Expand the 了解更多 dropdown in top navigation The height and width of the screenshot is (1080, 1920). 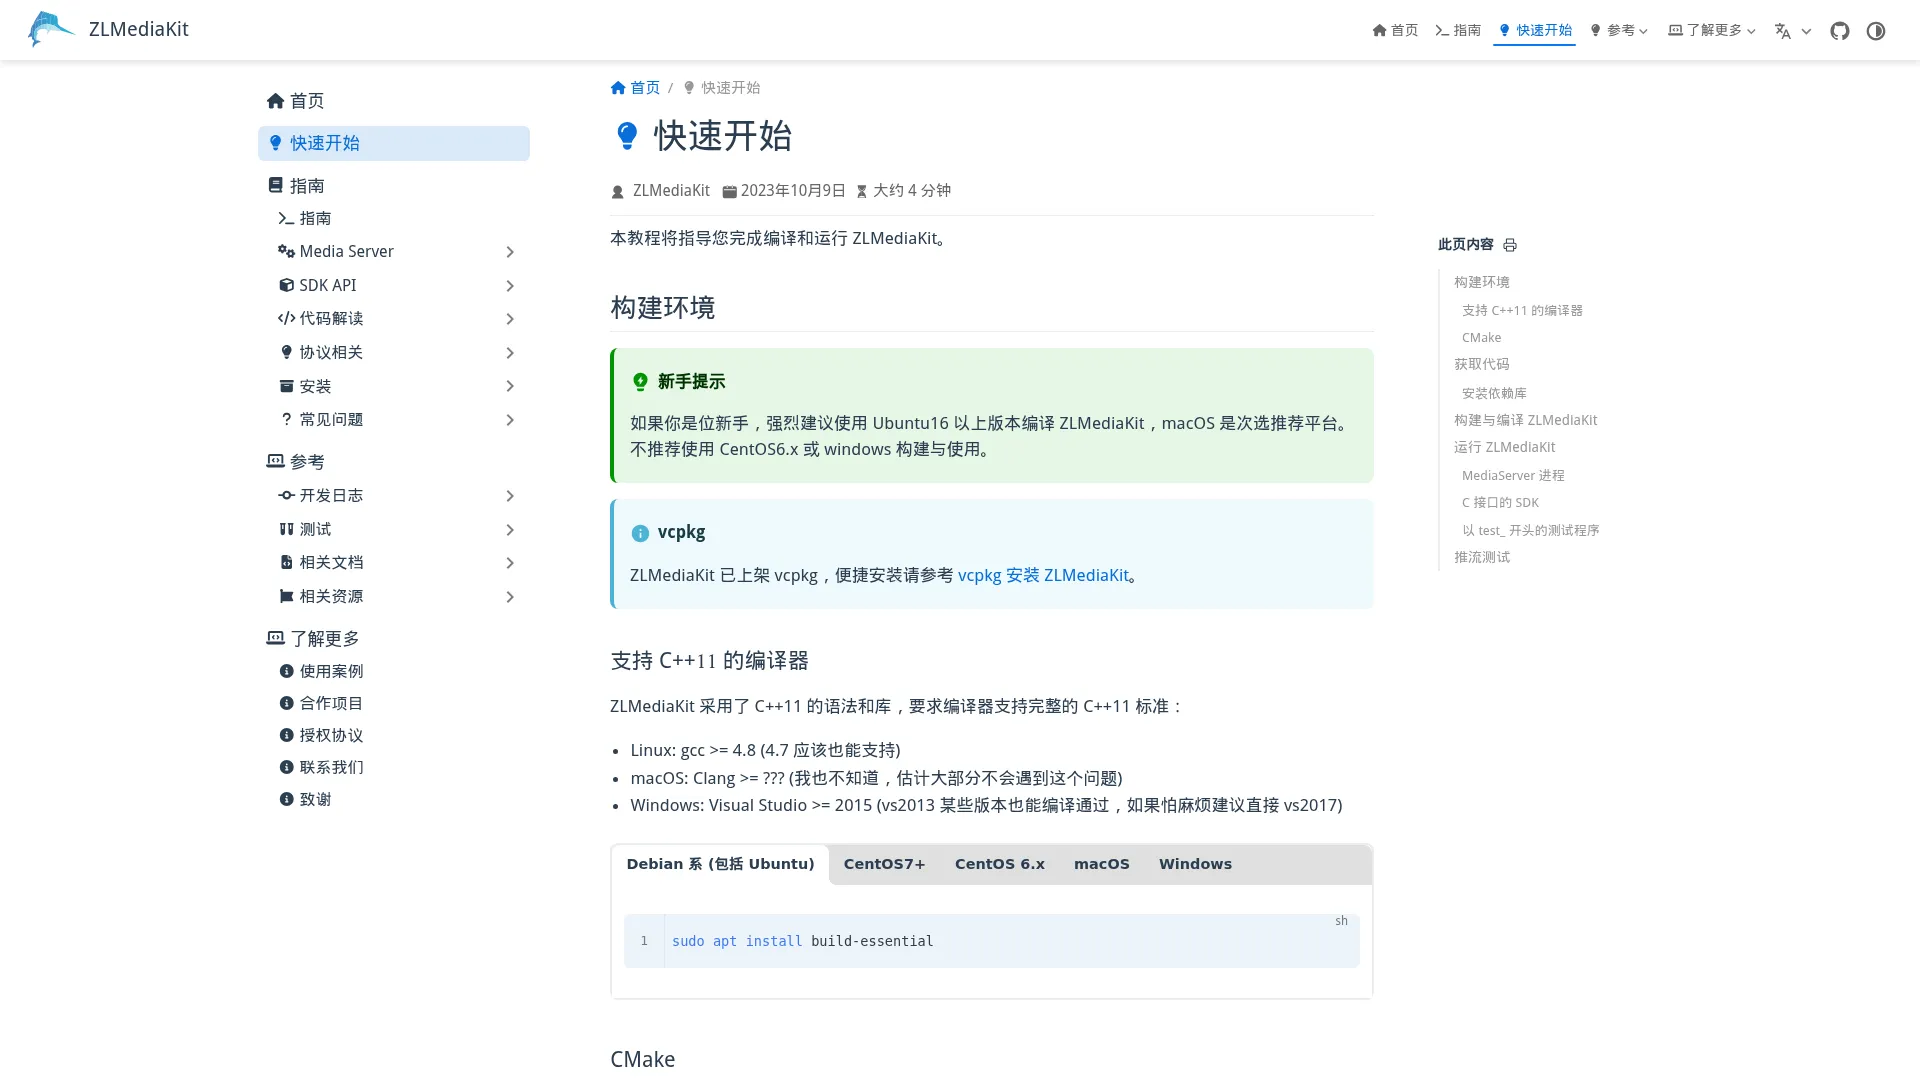(x=1712, y=30)
